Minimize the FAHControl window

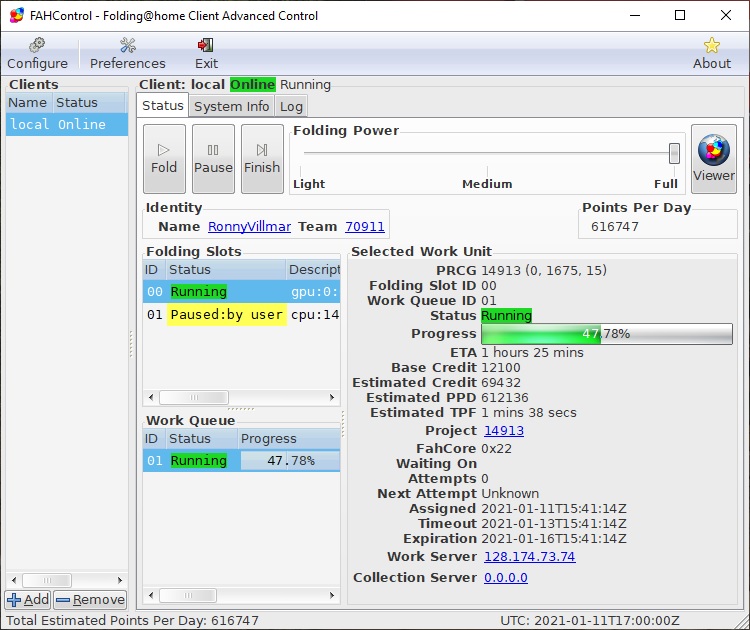[635, 15]
